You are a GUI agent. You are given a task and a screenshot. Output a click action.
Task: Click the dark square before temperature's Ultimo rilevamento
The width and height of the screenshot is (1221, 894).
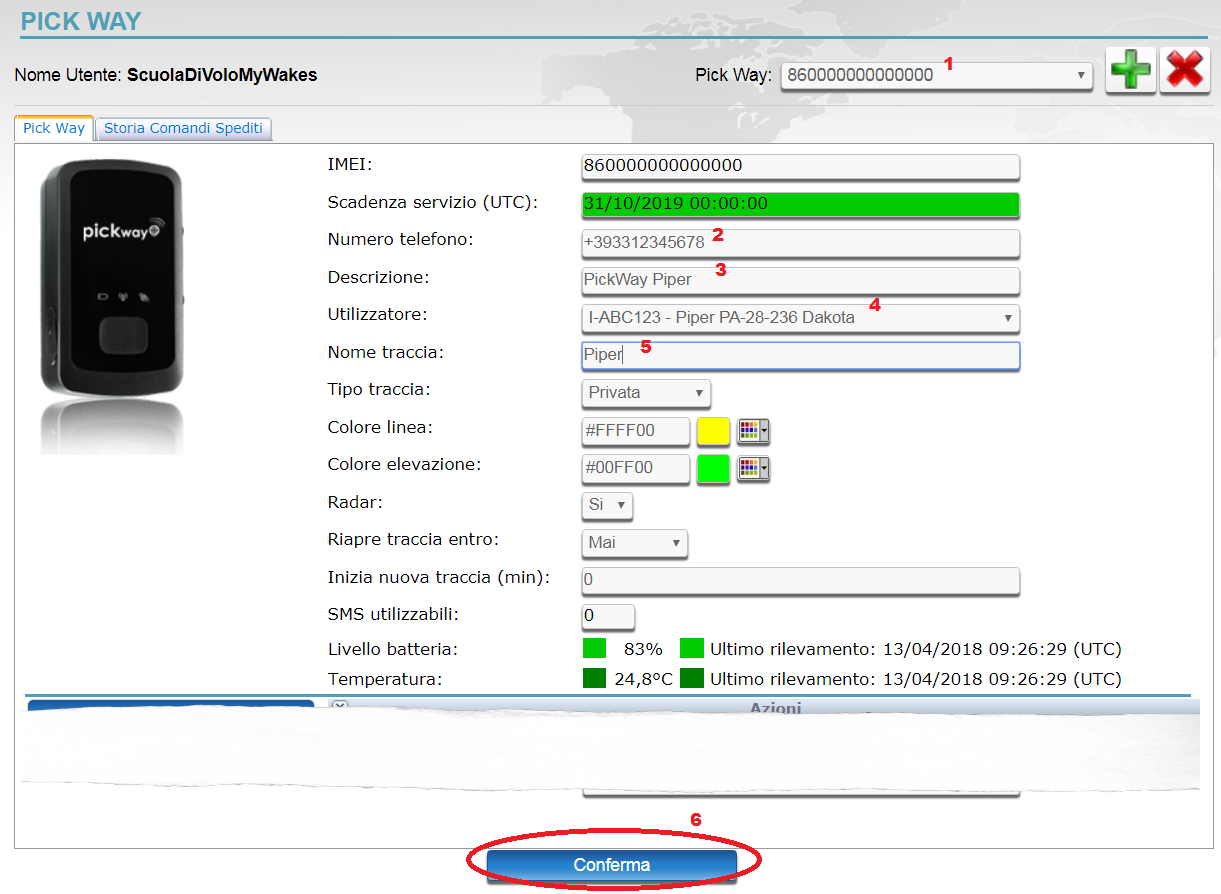[x=692, y=678]
